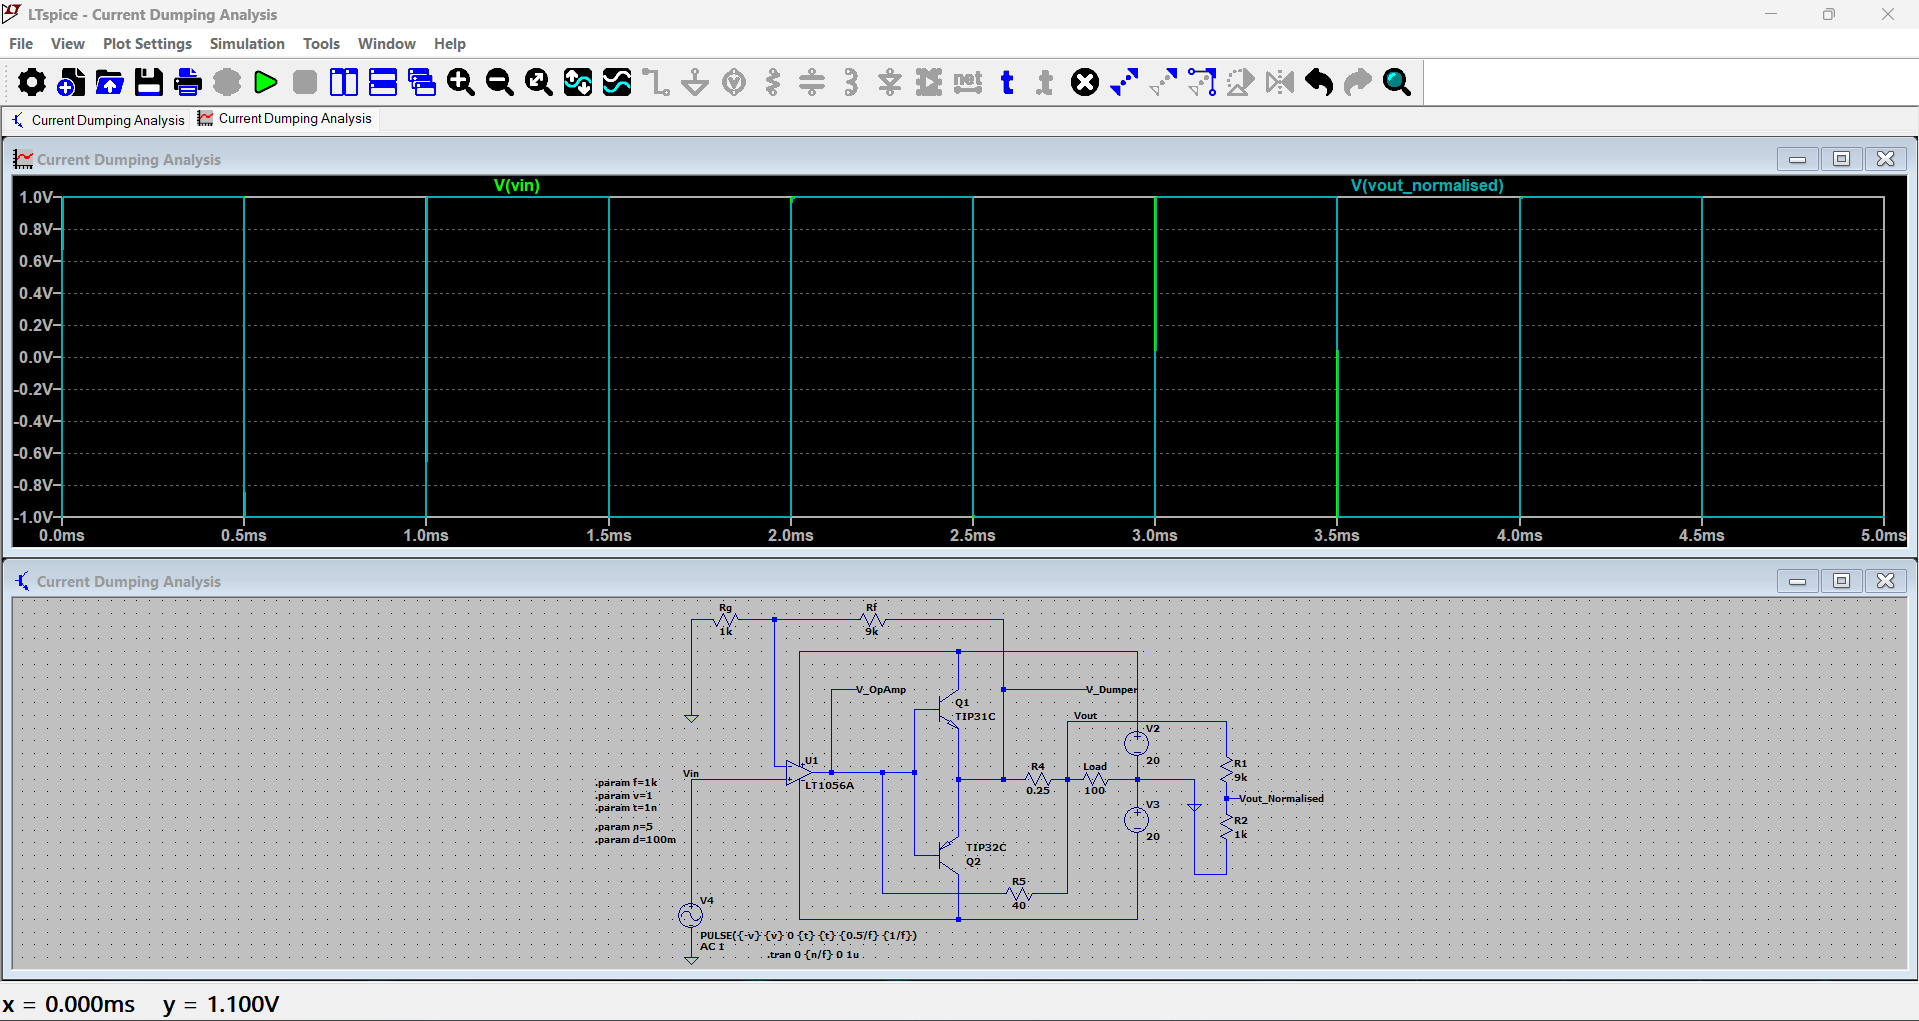The width and height of the screenshot is (1919, 1021).
Task: Click the redo arrow
Action: pos(1358,82)
